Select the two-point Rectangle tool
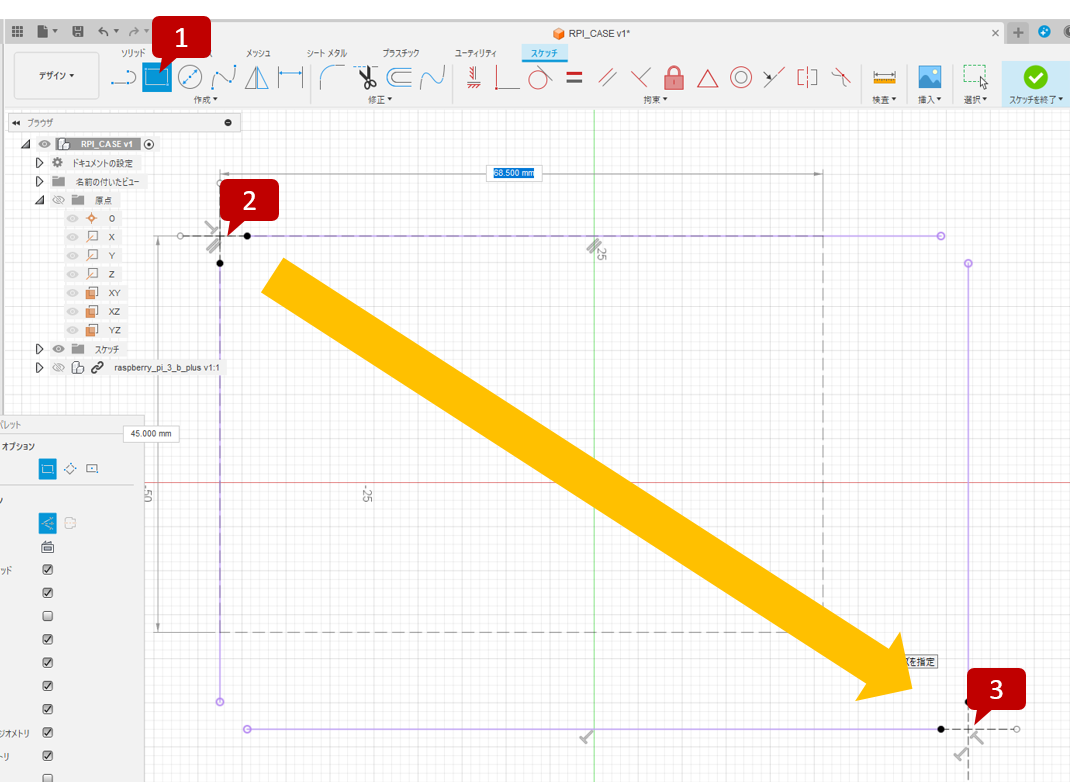Screen dimensions: 1070x782 (156, 77)
